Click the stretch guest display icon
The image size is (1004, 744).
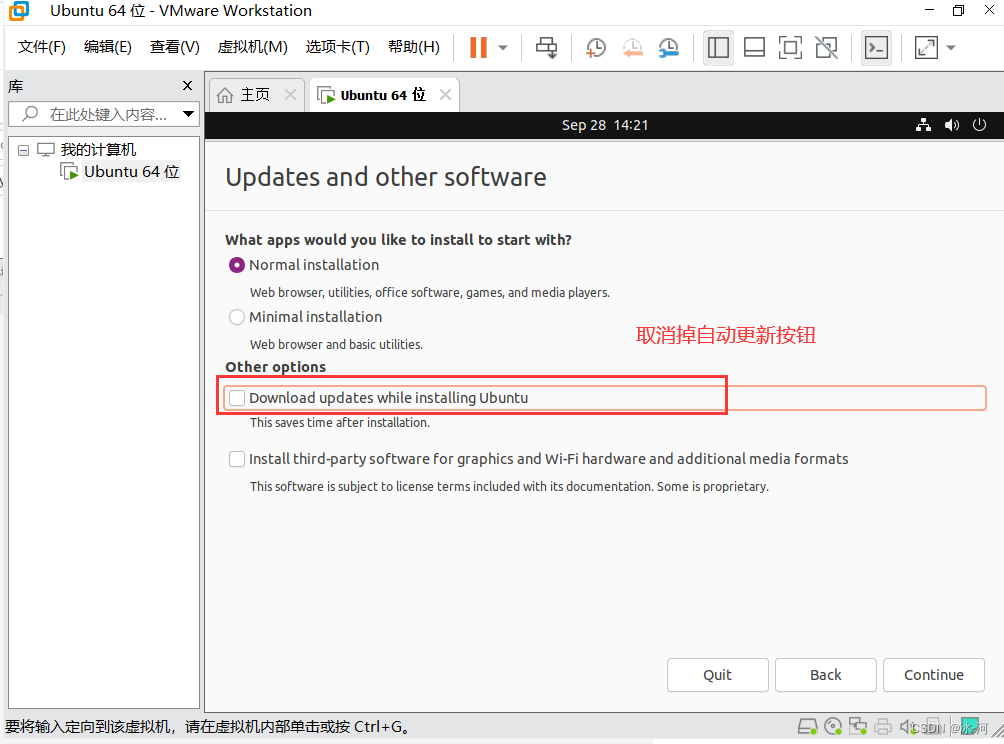click(x=926, y=47)
